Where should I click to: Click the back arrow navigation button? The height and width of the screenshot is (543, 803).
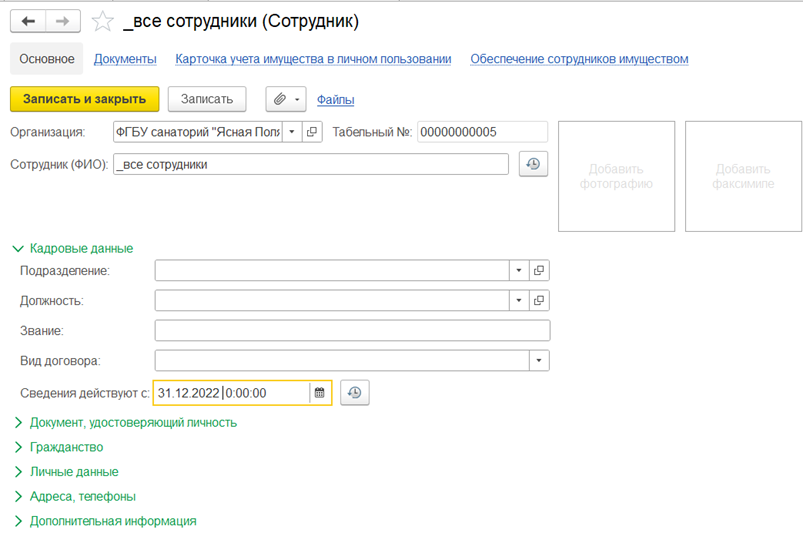point(28,21)
